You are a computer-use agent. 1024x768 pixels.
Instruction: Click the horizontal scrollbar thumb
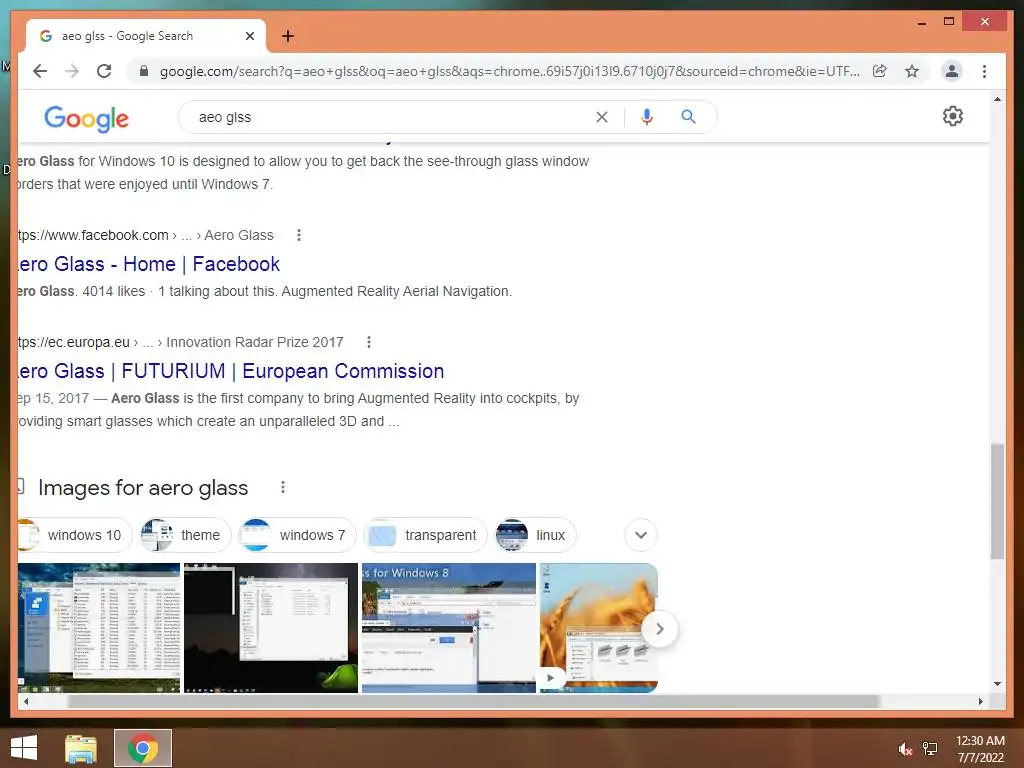point(473,701)
